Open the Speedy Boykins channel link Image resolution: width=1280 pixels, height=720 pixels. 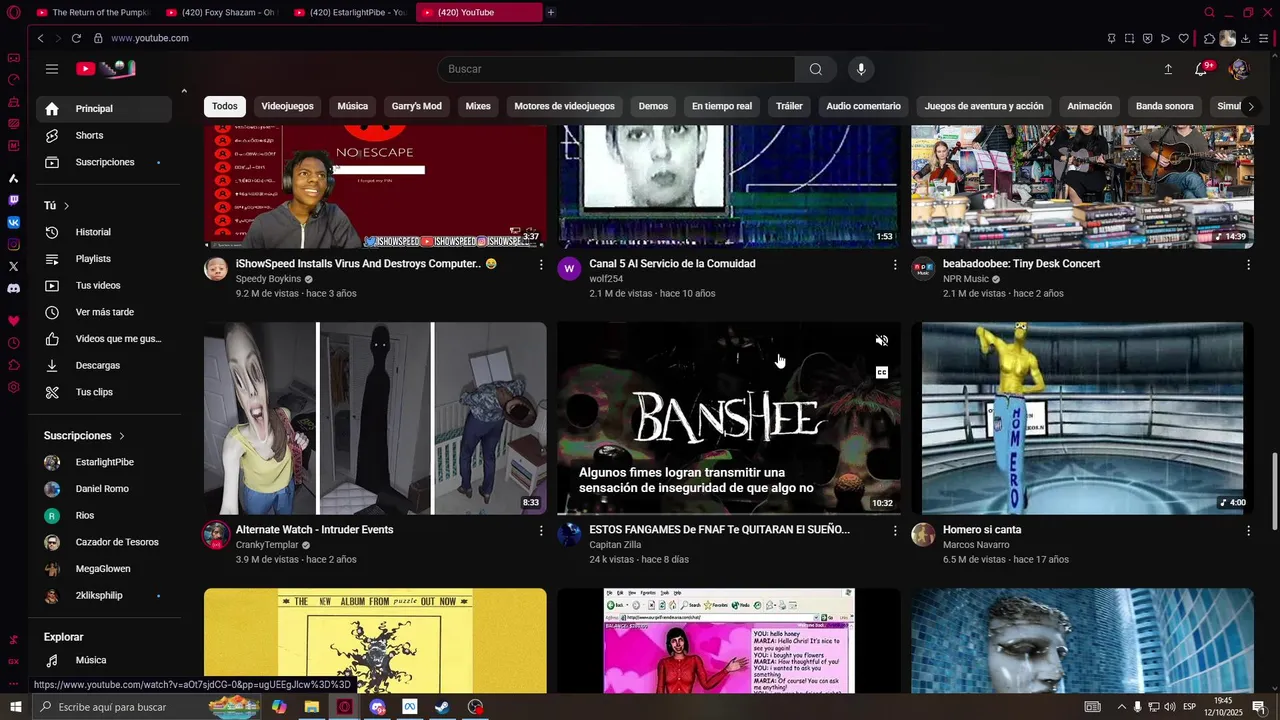(x=268, y=279)
